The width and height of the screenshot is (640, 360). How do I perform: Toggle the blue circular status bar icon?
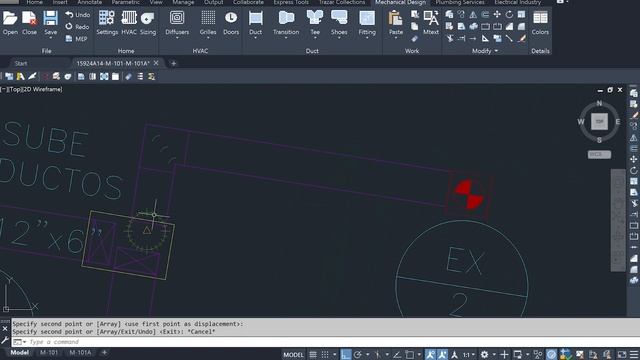click(x=551, y=354)
